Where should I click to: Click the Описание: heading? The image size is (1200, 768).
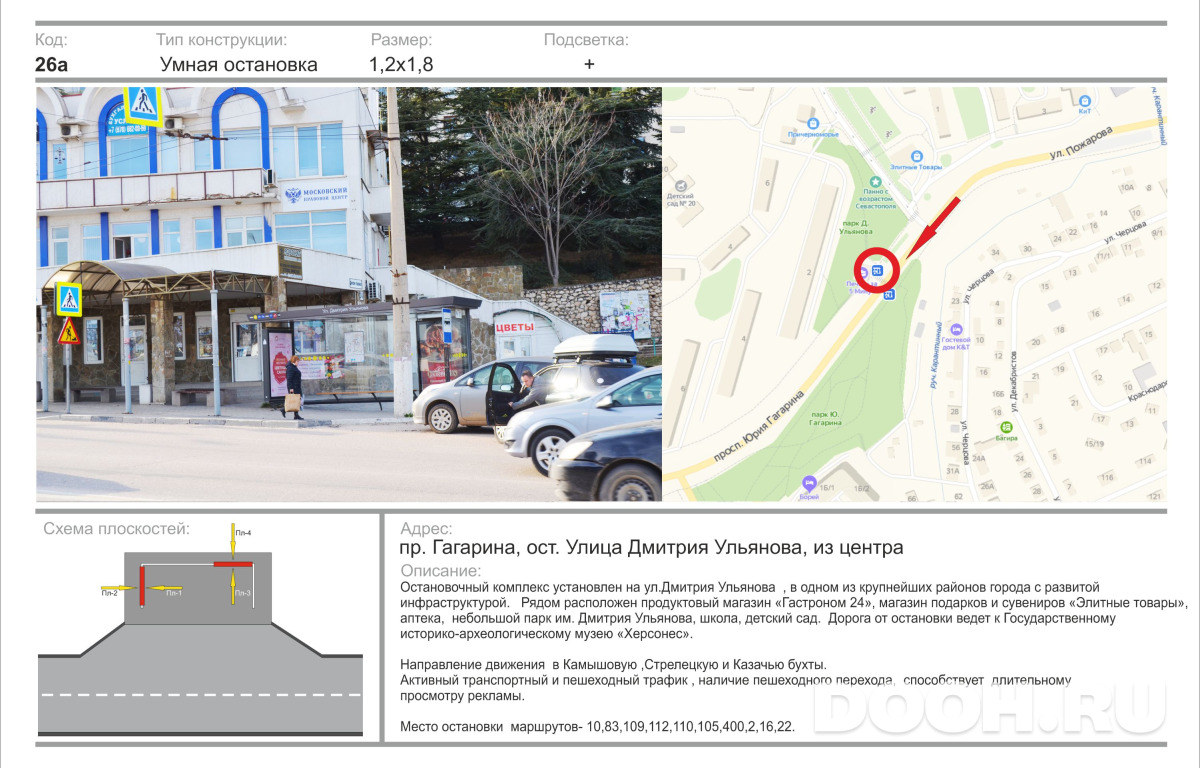(x=441, y=570)
